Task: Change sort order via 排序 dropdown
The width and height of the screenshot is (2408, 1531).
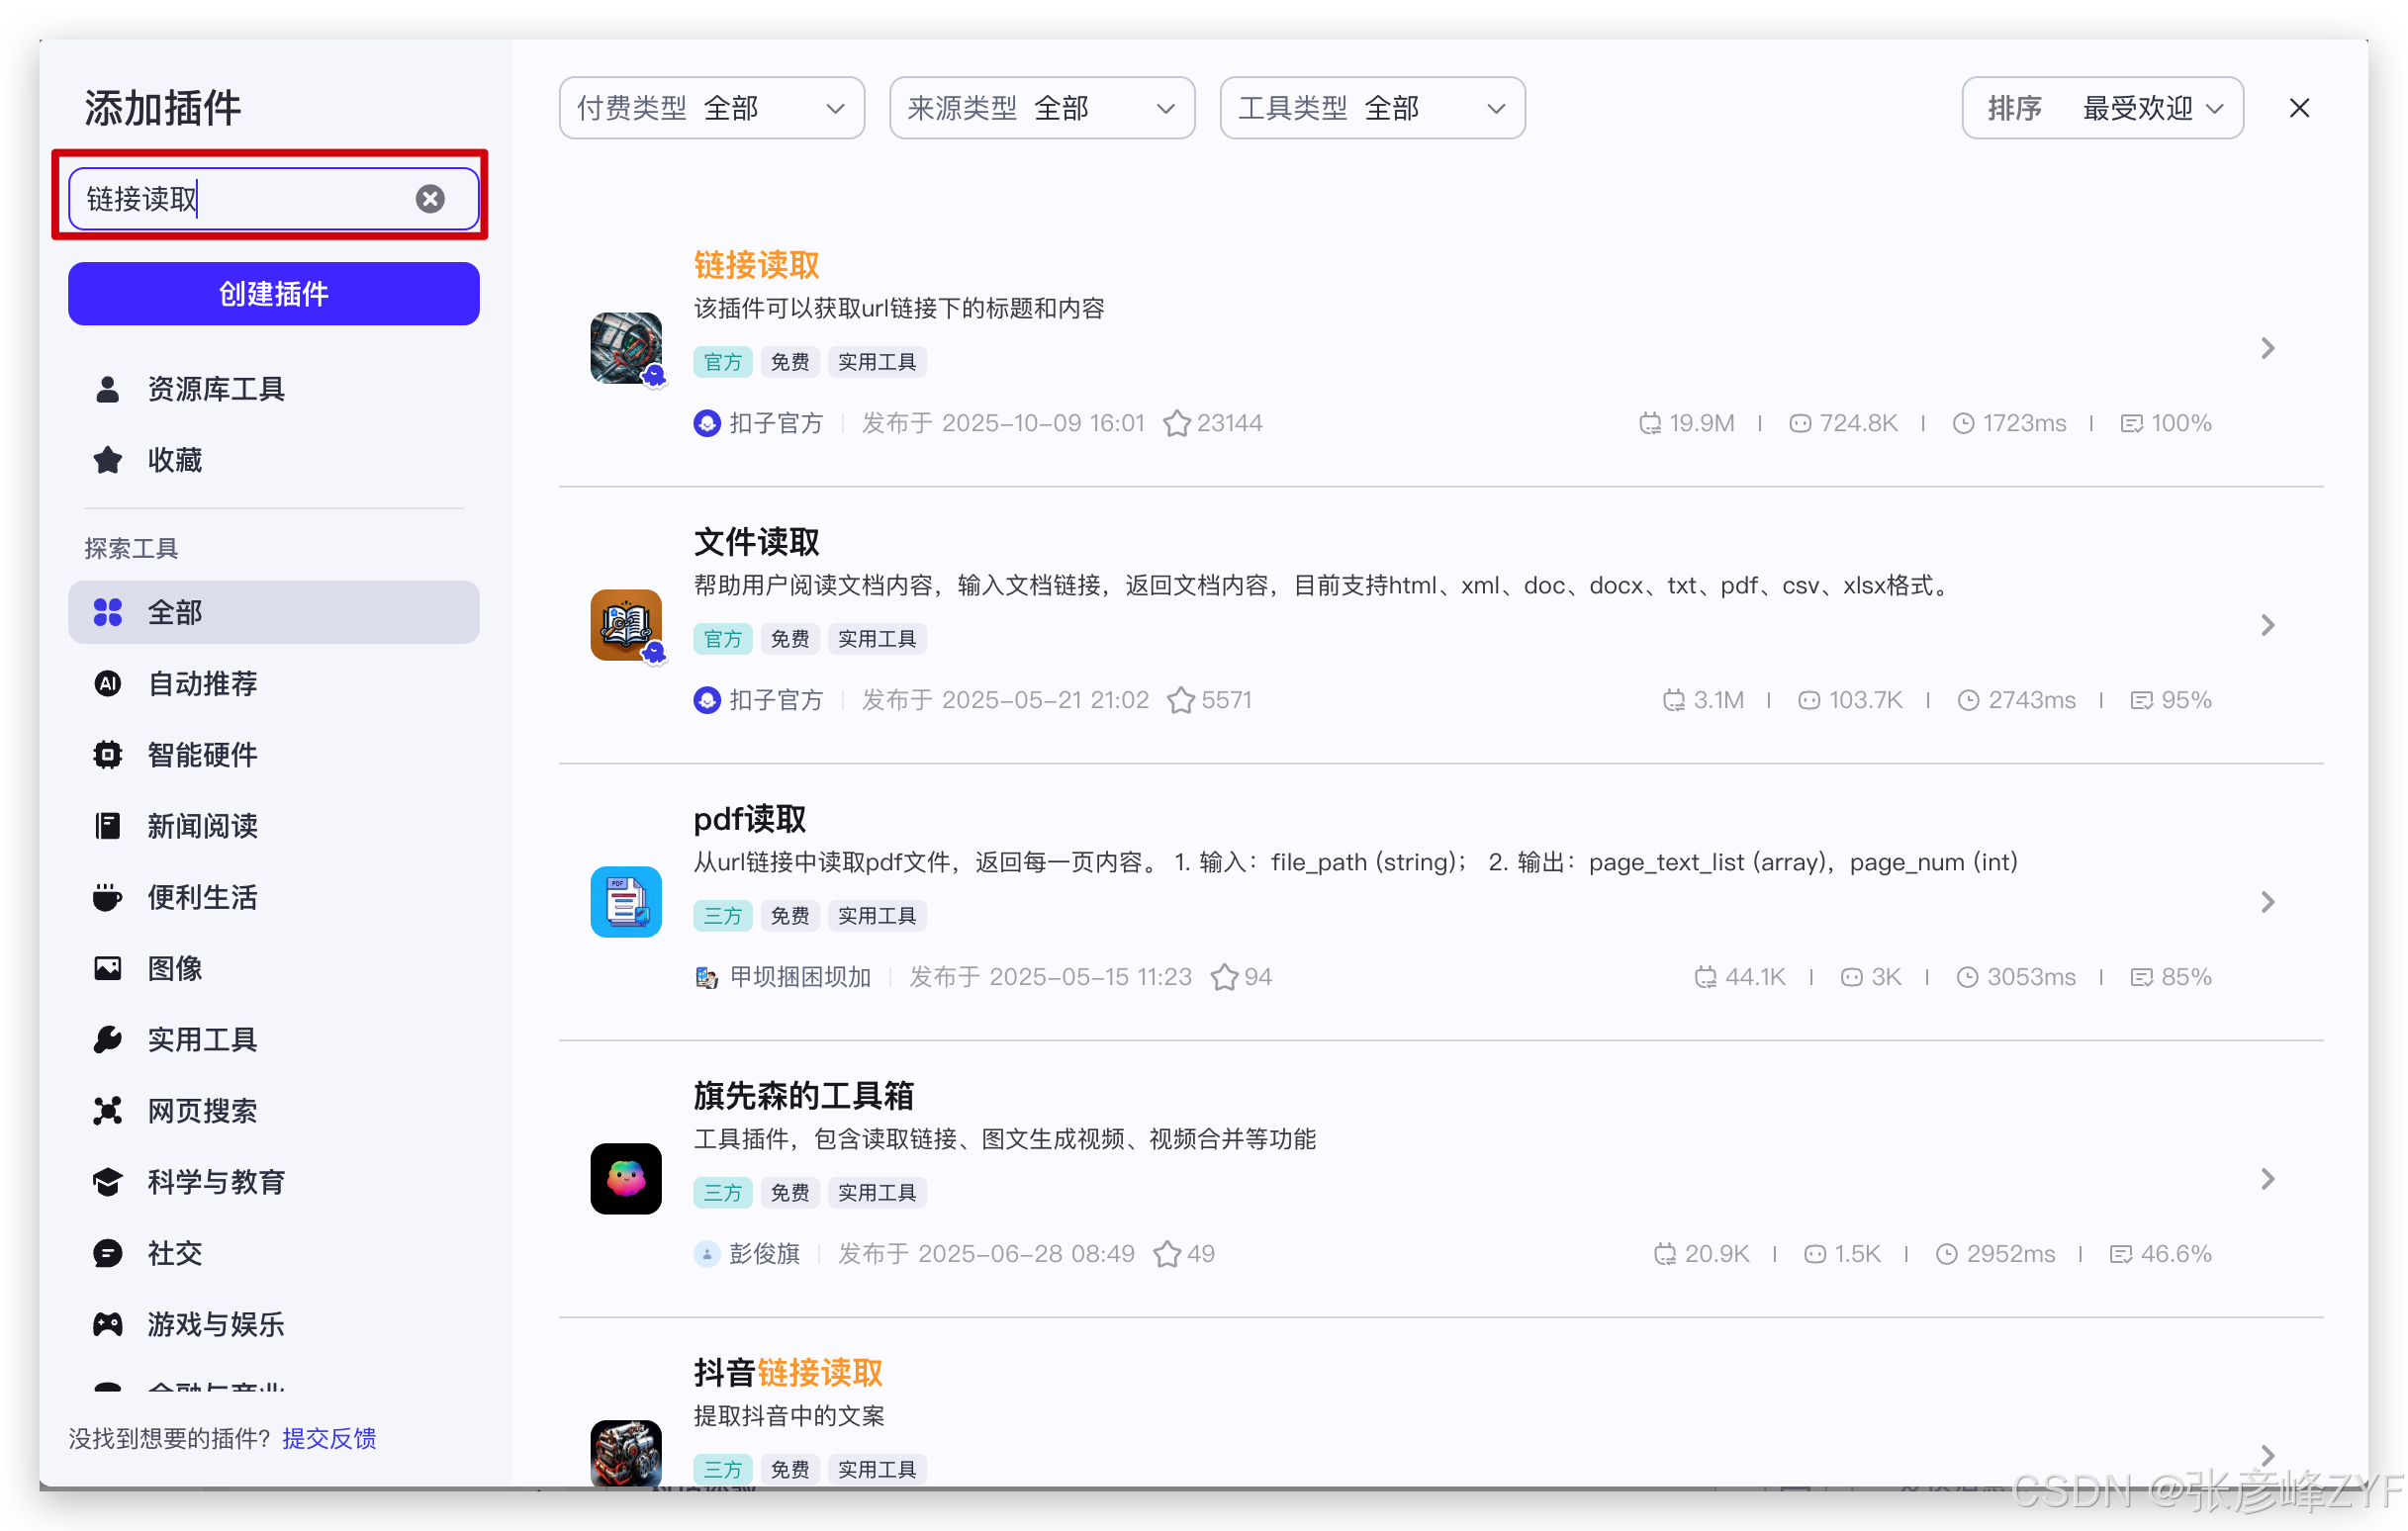Action: [x=2102, y=108]
